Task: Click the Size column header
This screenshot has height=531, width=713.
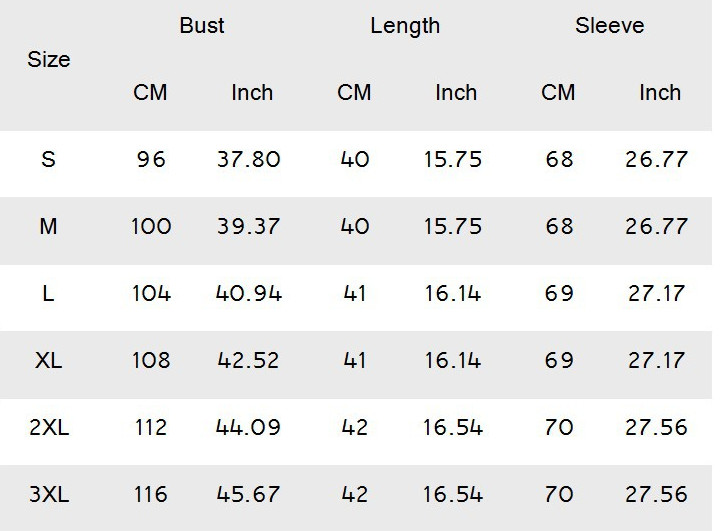Action: tap(49, 60)
